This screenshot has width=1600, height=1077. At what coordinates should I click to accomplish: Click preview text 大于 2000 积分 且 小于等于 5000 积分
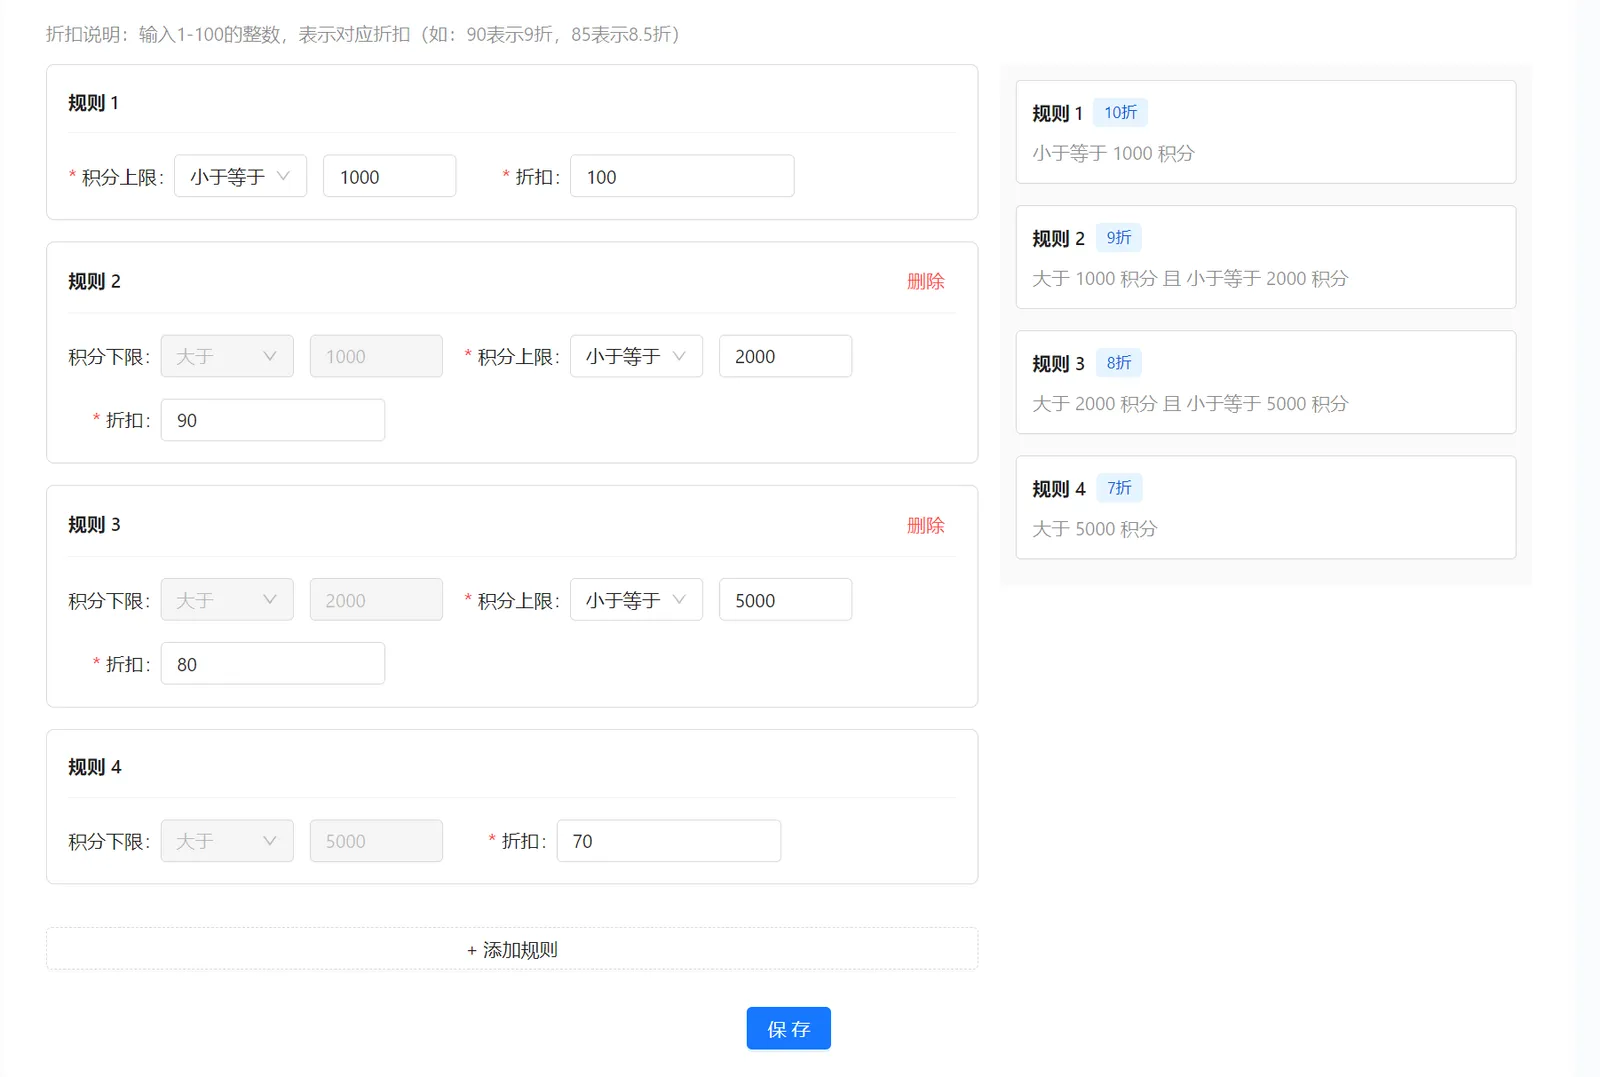pyautogui.click(x=1190, y=403)
